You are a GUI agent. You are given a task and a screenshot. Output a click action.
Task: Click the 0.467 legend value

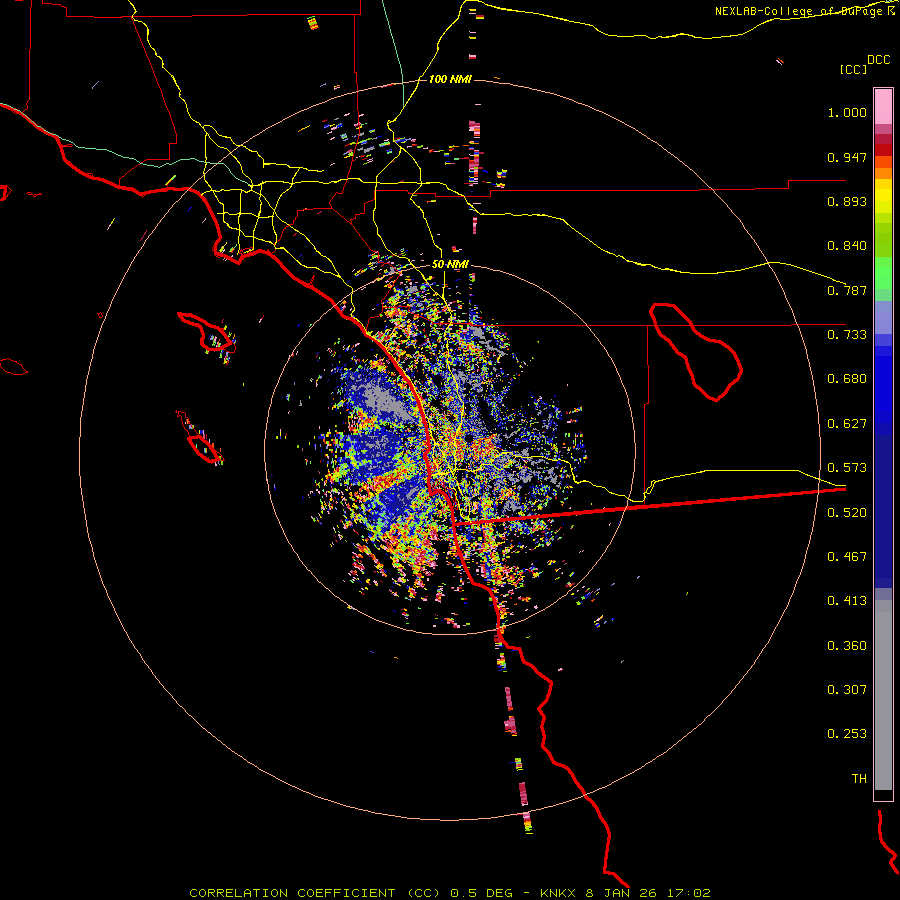click(x=847, y=557)
